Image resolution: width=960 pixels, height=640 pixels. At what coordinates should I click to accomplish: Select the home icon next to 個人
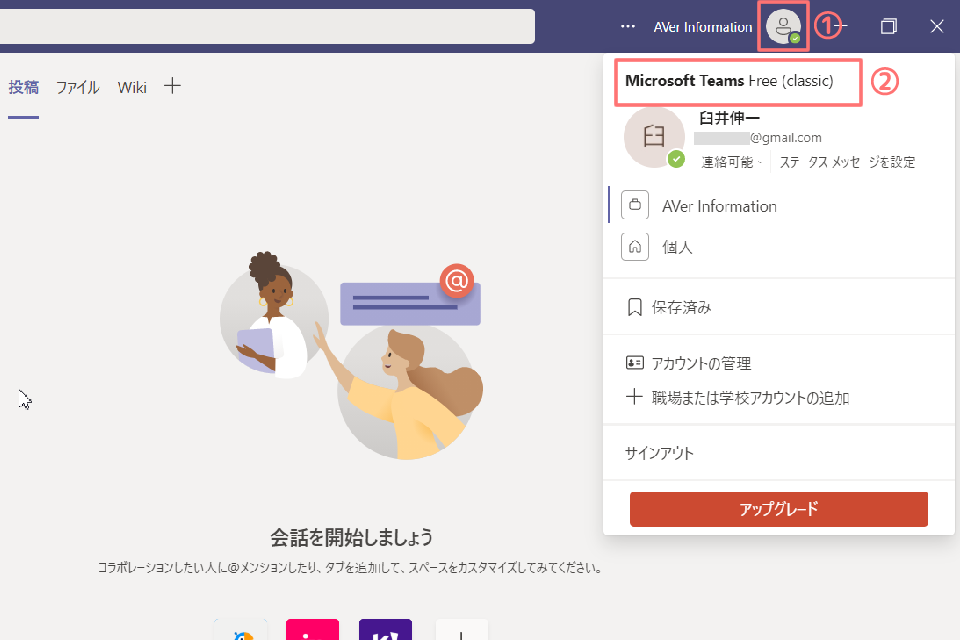pos(635,246)
